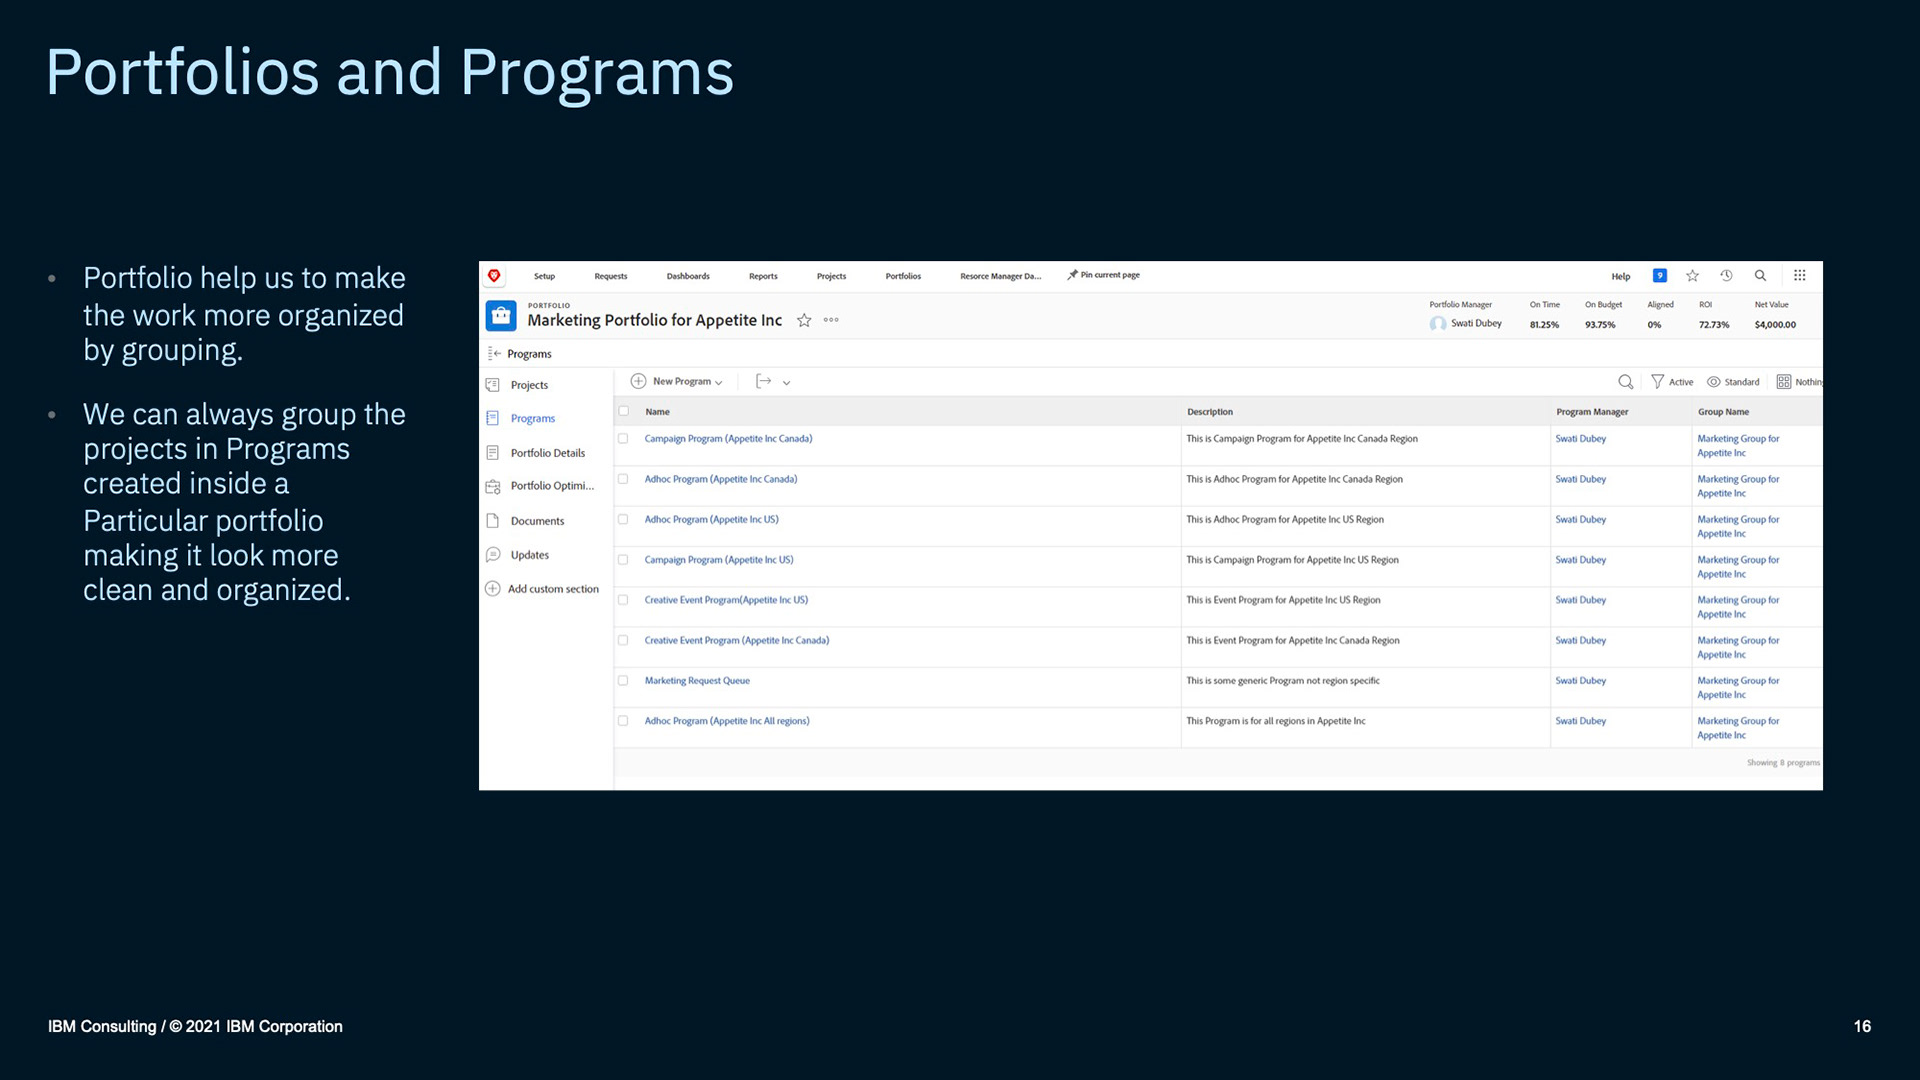
Task: Open the Requests menu
Action: (x=611, y=276)
